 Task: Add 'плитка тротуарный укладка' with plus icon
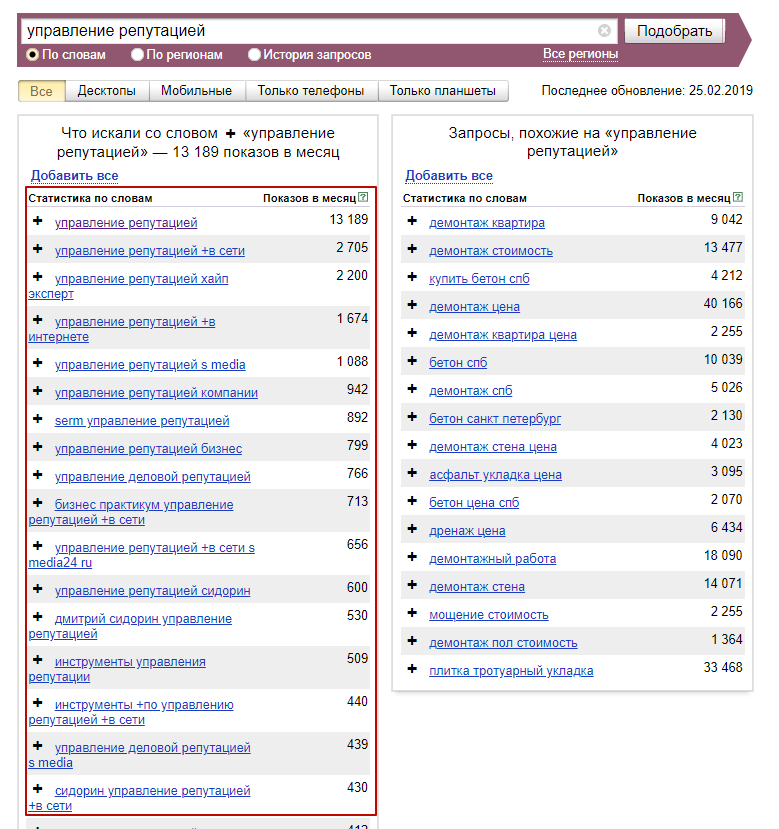pos(412,669)
